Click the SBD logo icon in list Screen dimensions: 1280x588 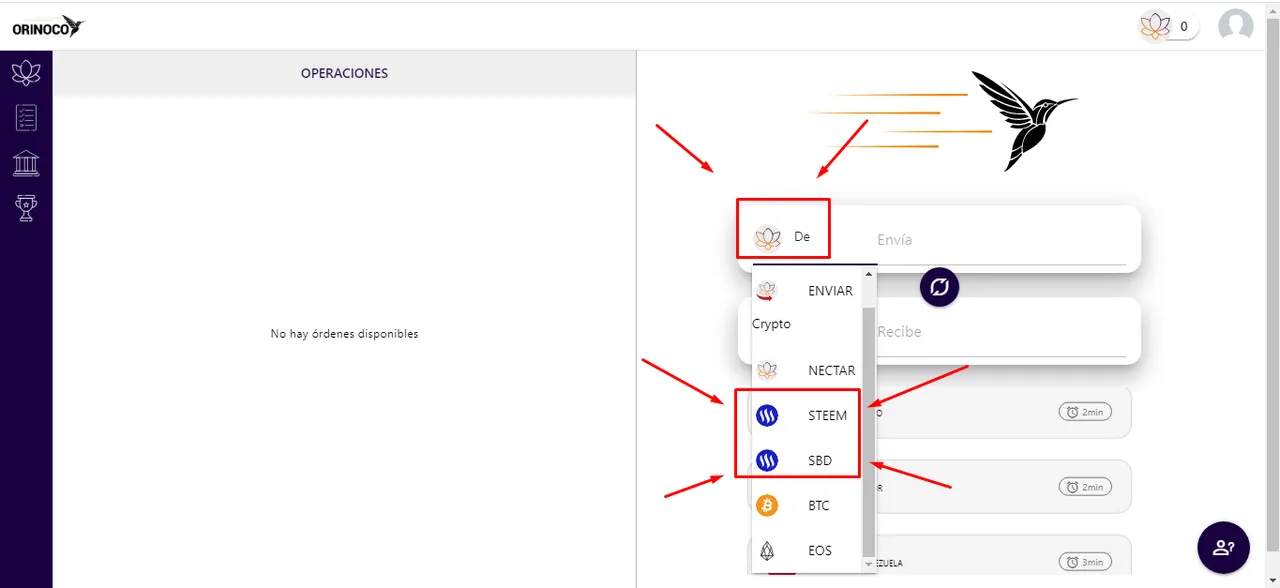point(767,461)
